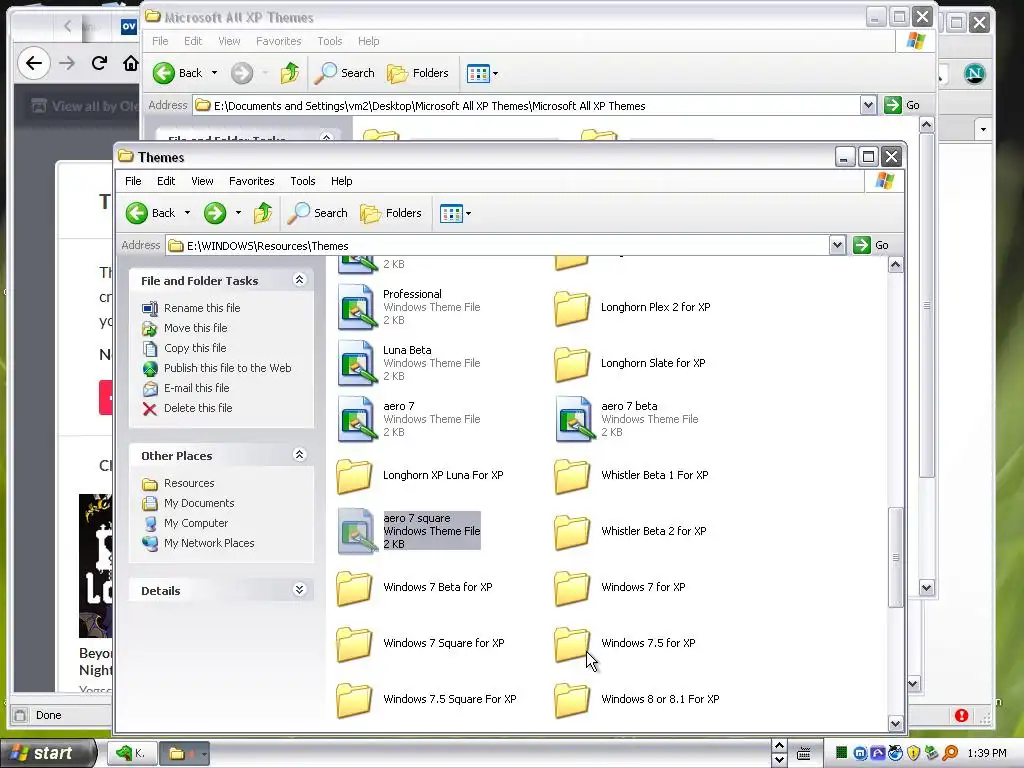Viewport: 1024px width, 768px height.
Task: Click the taskbar clock showing 1:39 PM
Action: (x=987, y=753)
